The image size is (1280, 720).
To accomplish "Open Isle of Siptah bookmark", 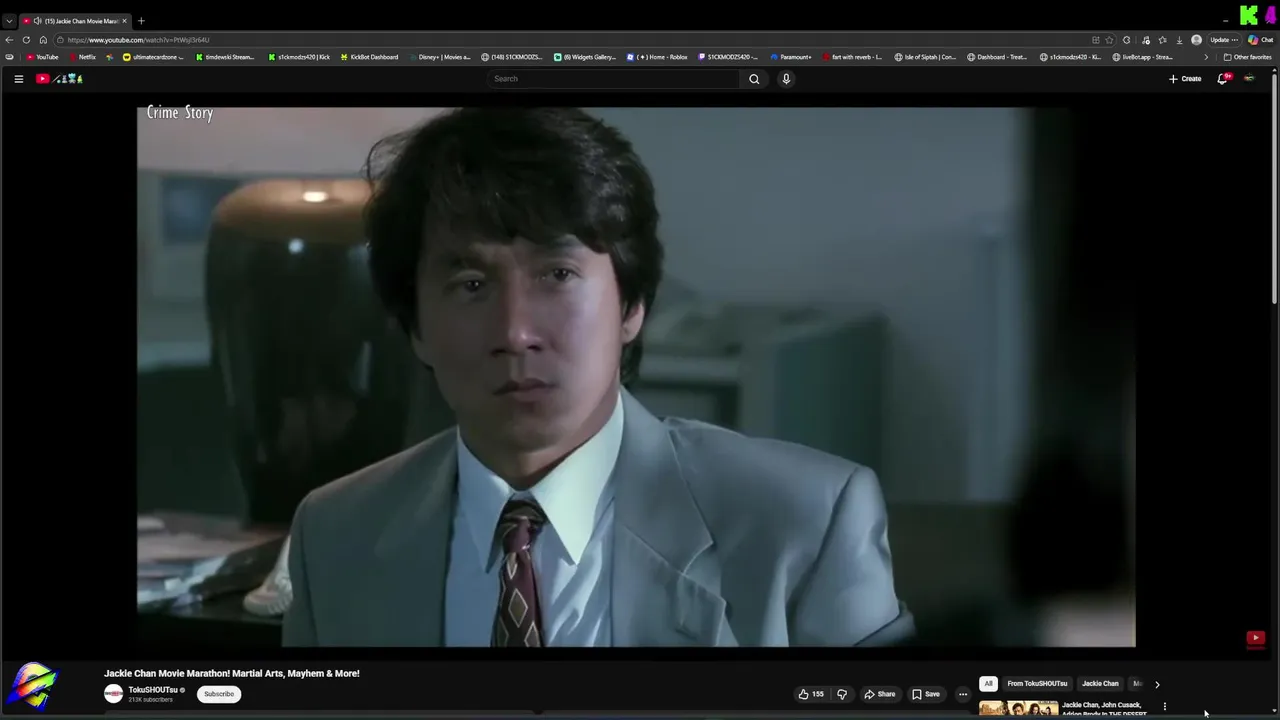I will point(925,57).
